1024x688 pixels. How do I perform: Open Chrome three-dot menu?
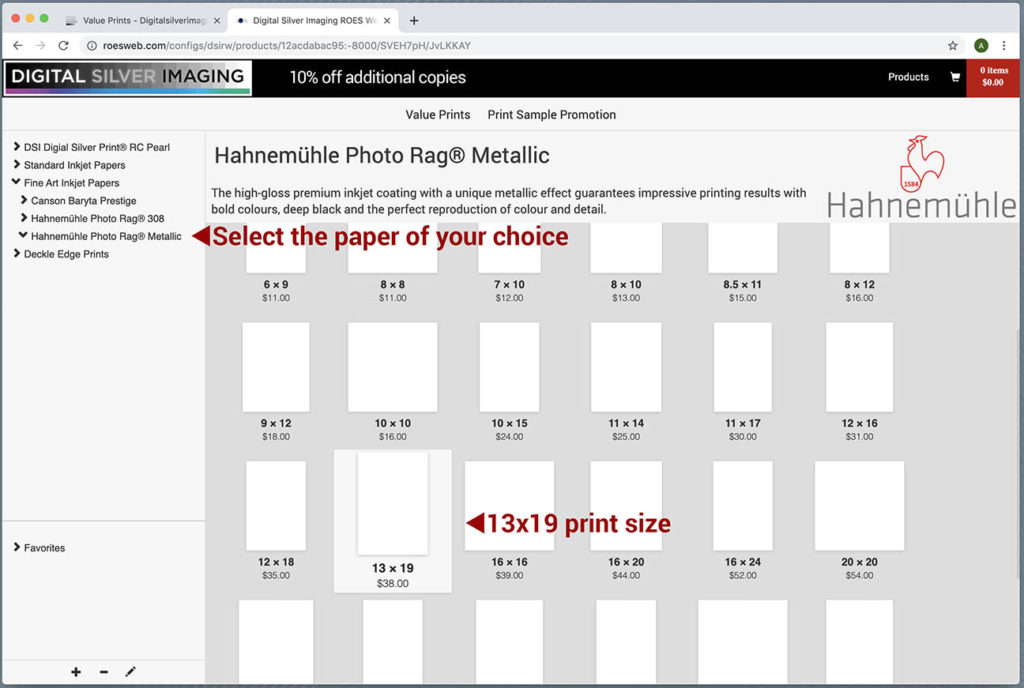click(x=1004, y=46)
